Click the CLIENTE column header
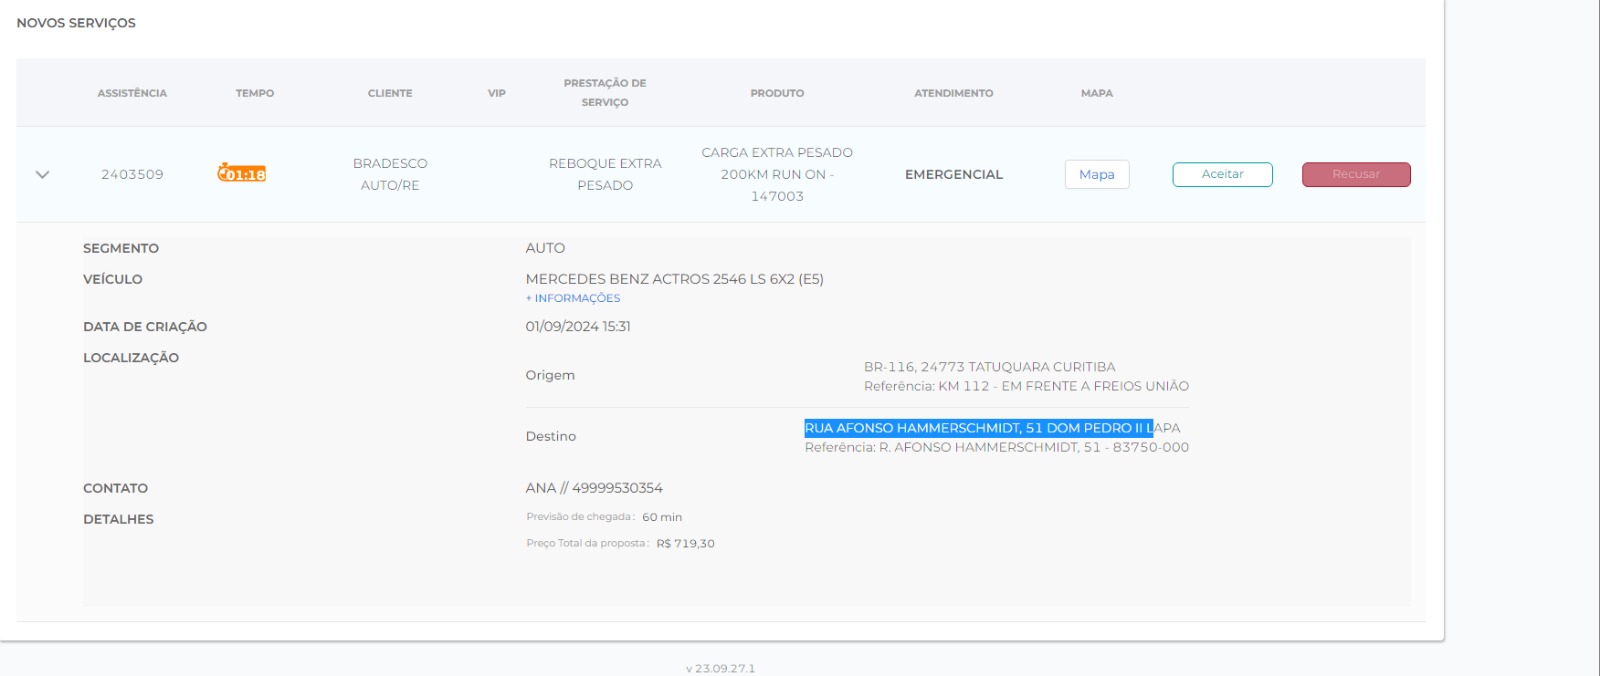 390,93
